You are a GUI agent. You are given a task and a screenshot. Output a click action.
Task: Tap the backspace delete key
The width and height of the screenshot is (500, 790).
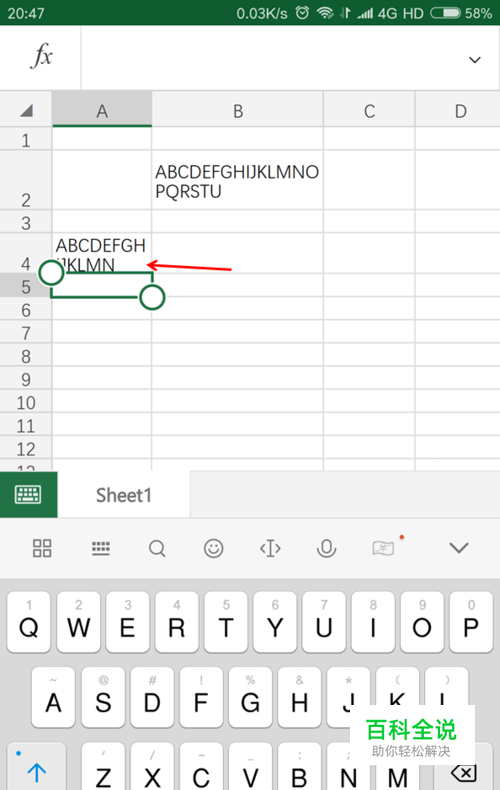coord(463,772)
